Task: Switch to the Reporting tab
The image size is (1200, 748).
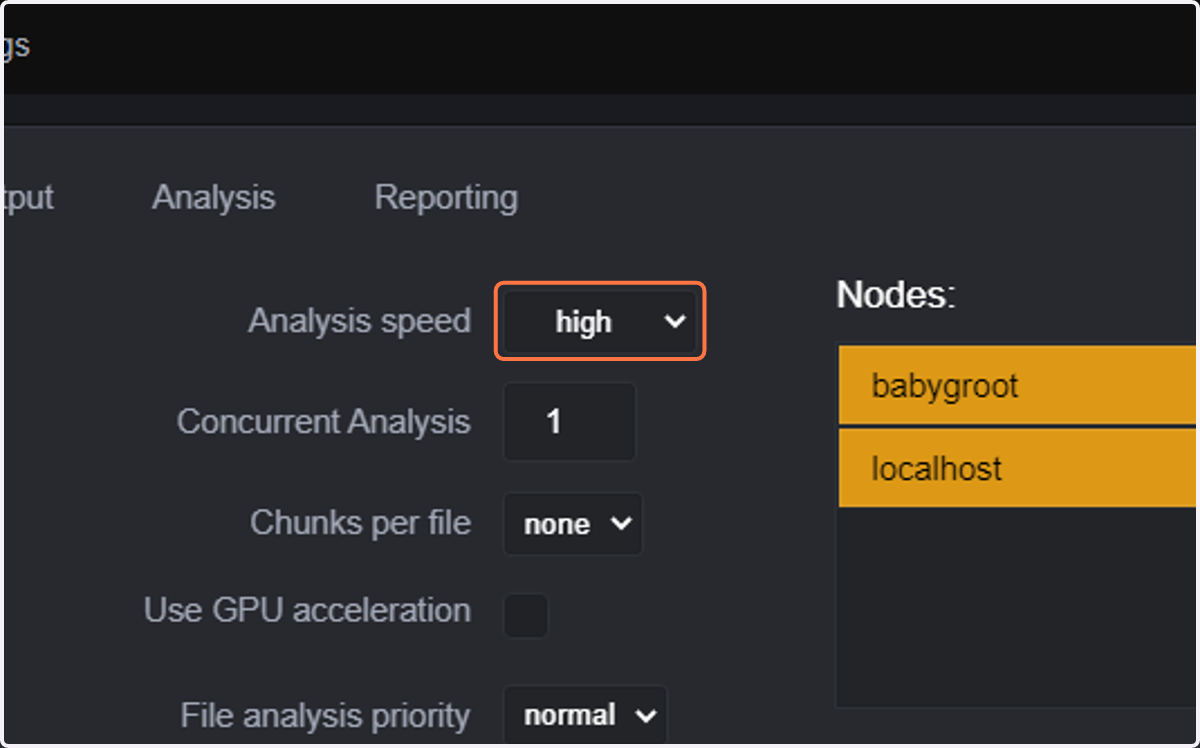Action: [446, 197]
